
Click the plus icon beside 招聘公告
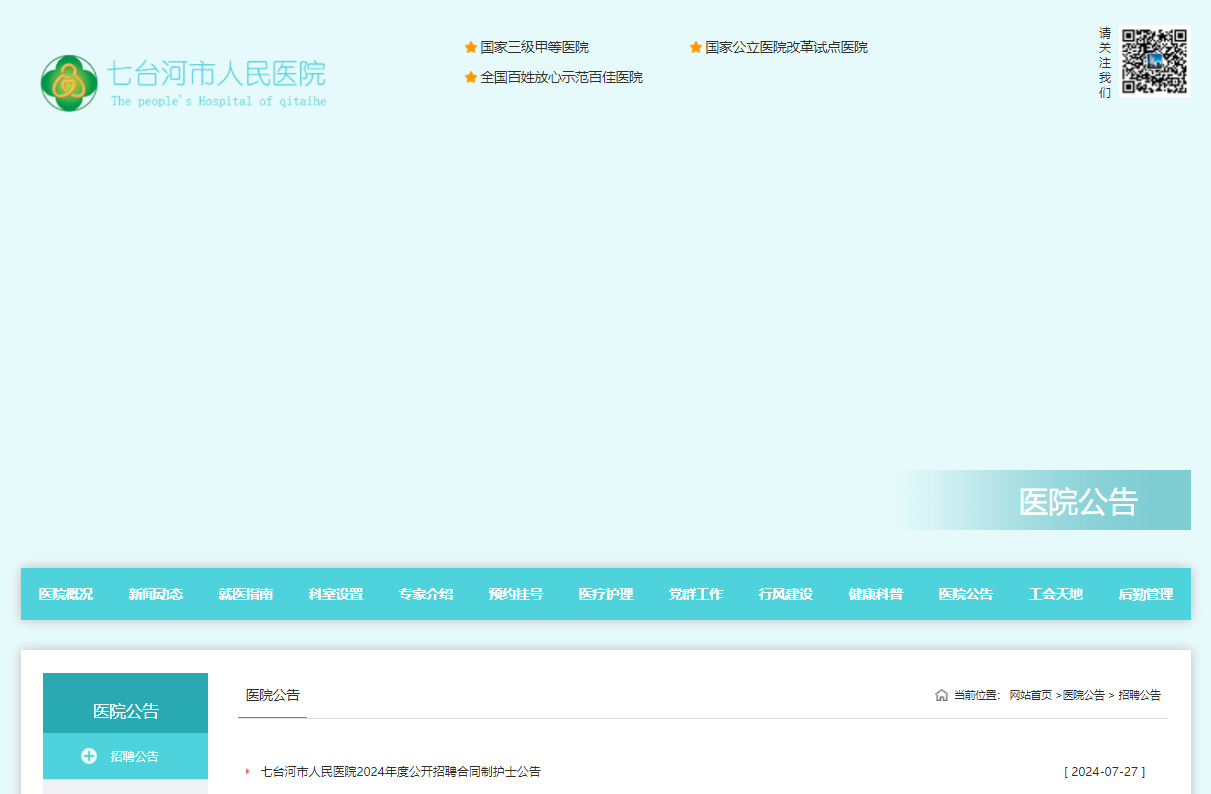coord(89,756)
